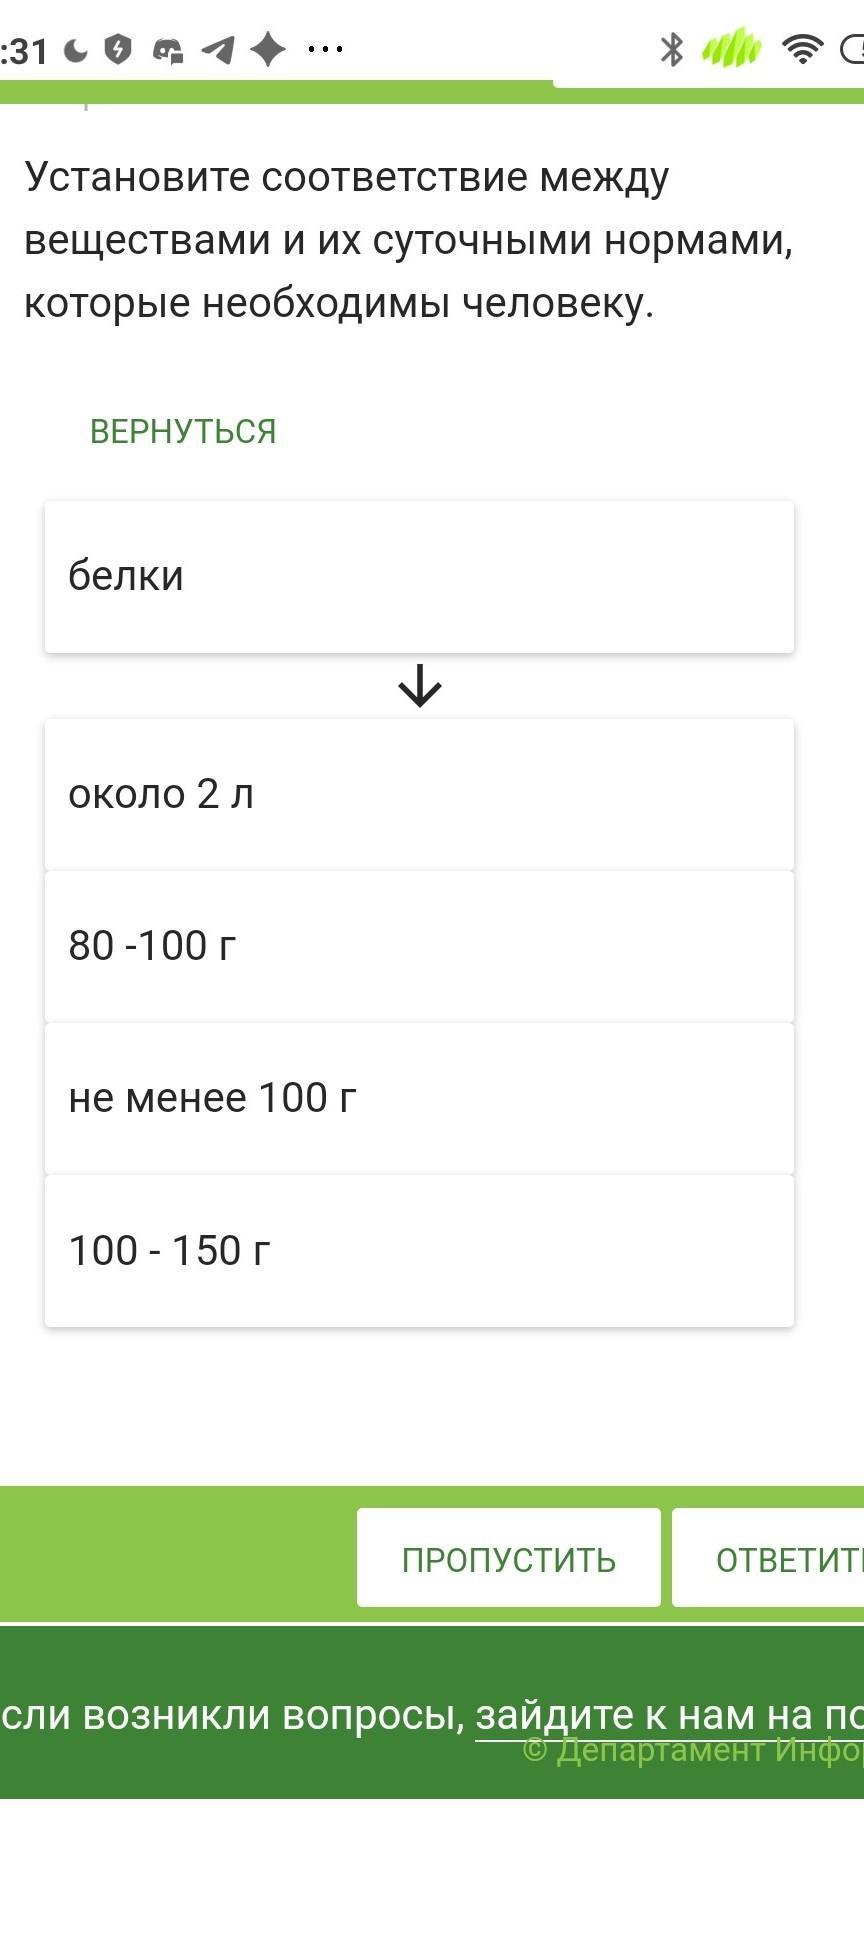Choose the answer 100 - 150 г
The image size is (864, 1960).
coord(419,1251)
